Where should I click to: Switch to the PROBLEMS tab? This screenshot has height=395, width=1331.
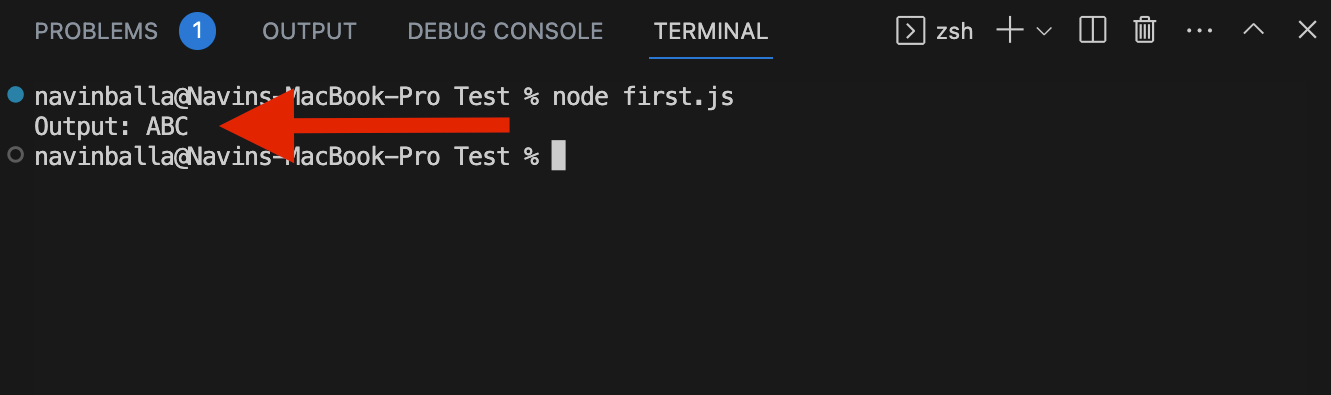tap(96, 31)
